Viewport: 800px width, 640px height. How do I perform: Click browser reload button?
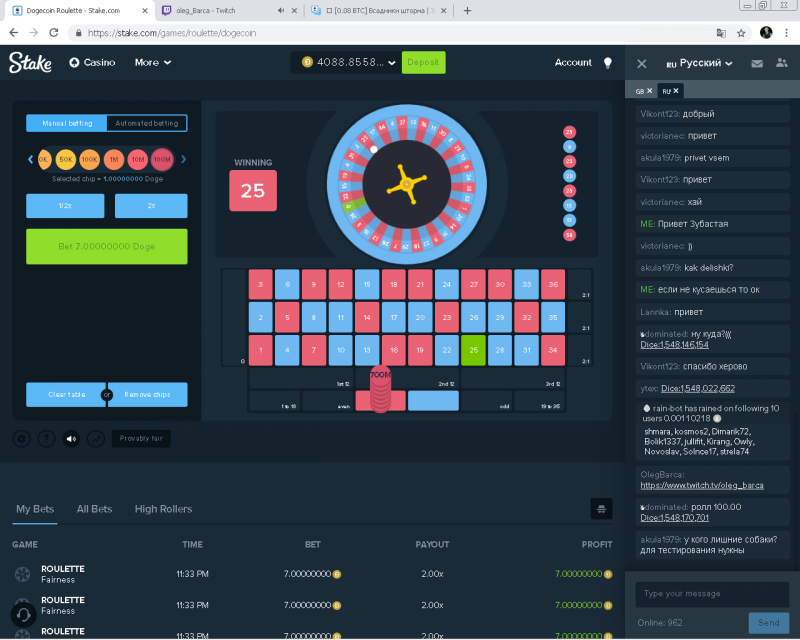coord(54,33)
